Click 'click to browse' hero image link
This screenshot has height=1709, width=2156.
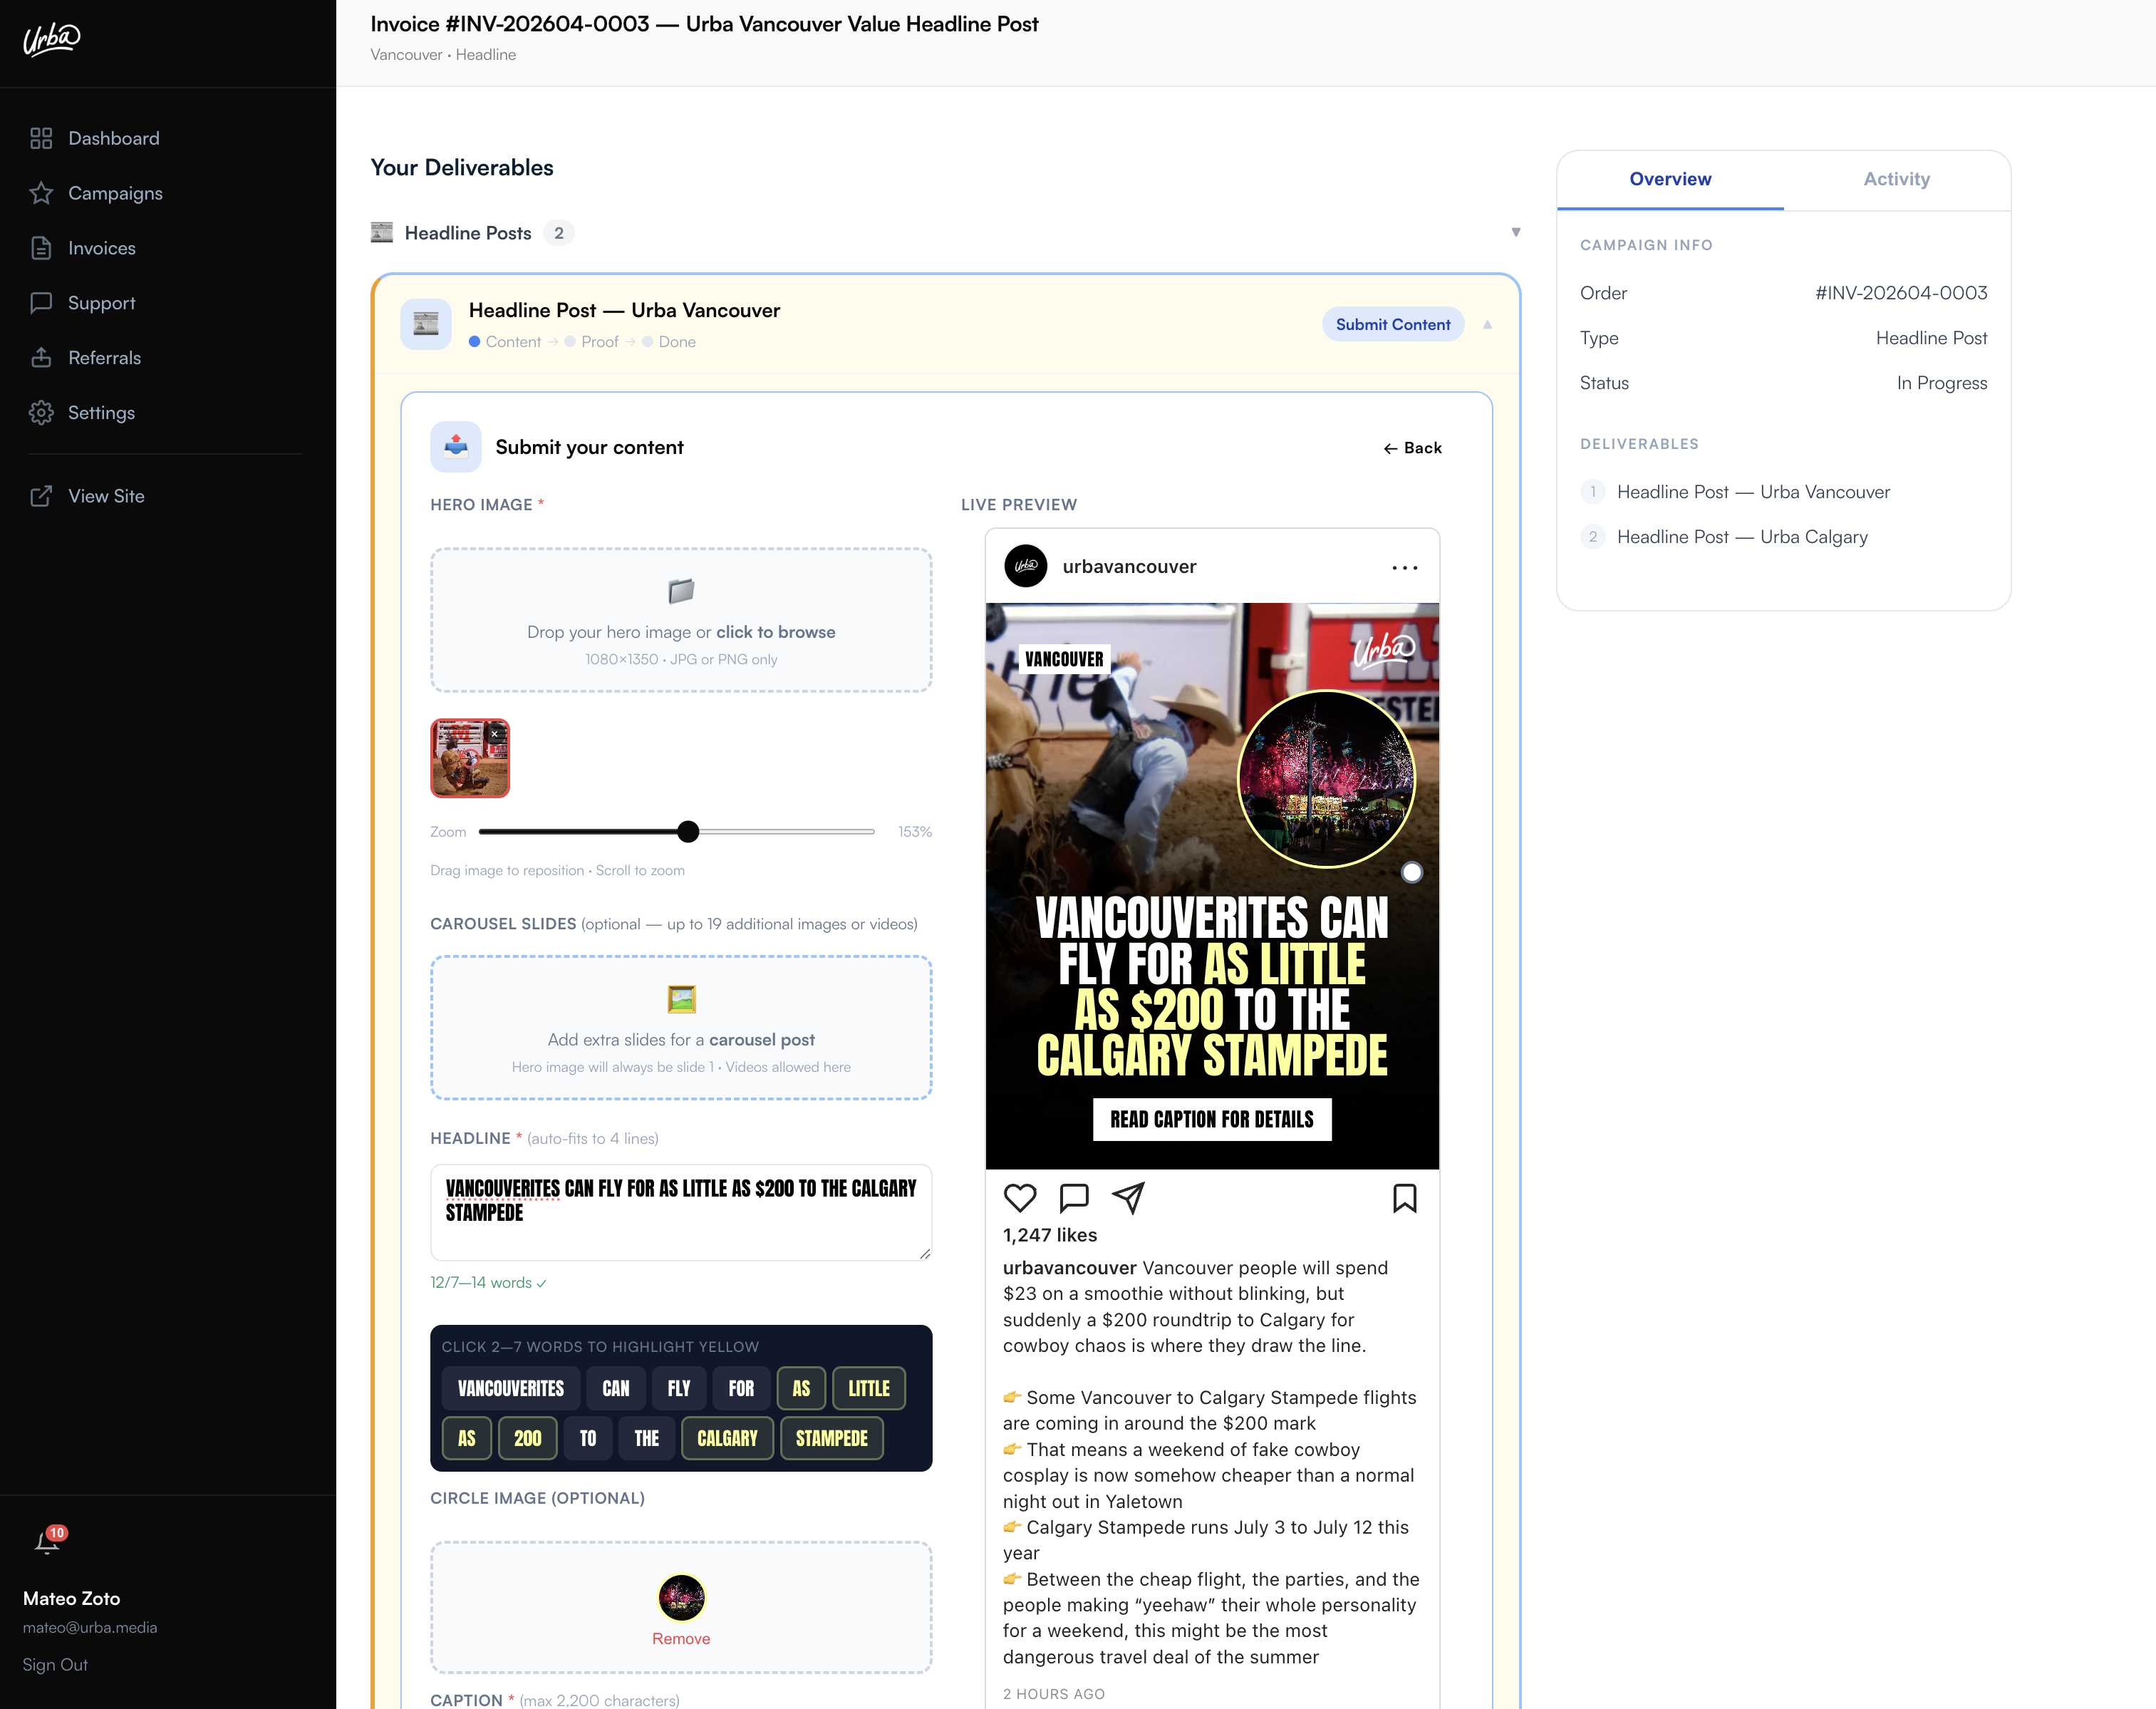pyautogui.click(x=776, y=632)
